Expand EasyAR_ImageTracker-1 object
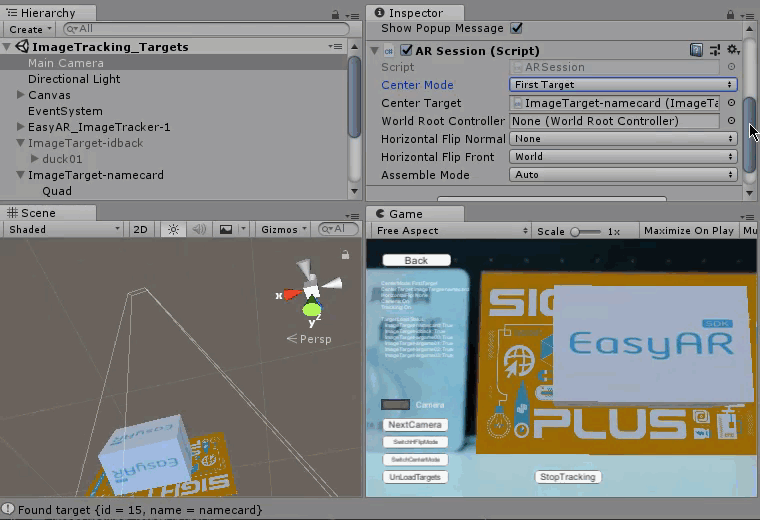760x520 pixels. tap(20, 126)
